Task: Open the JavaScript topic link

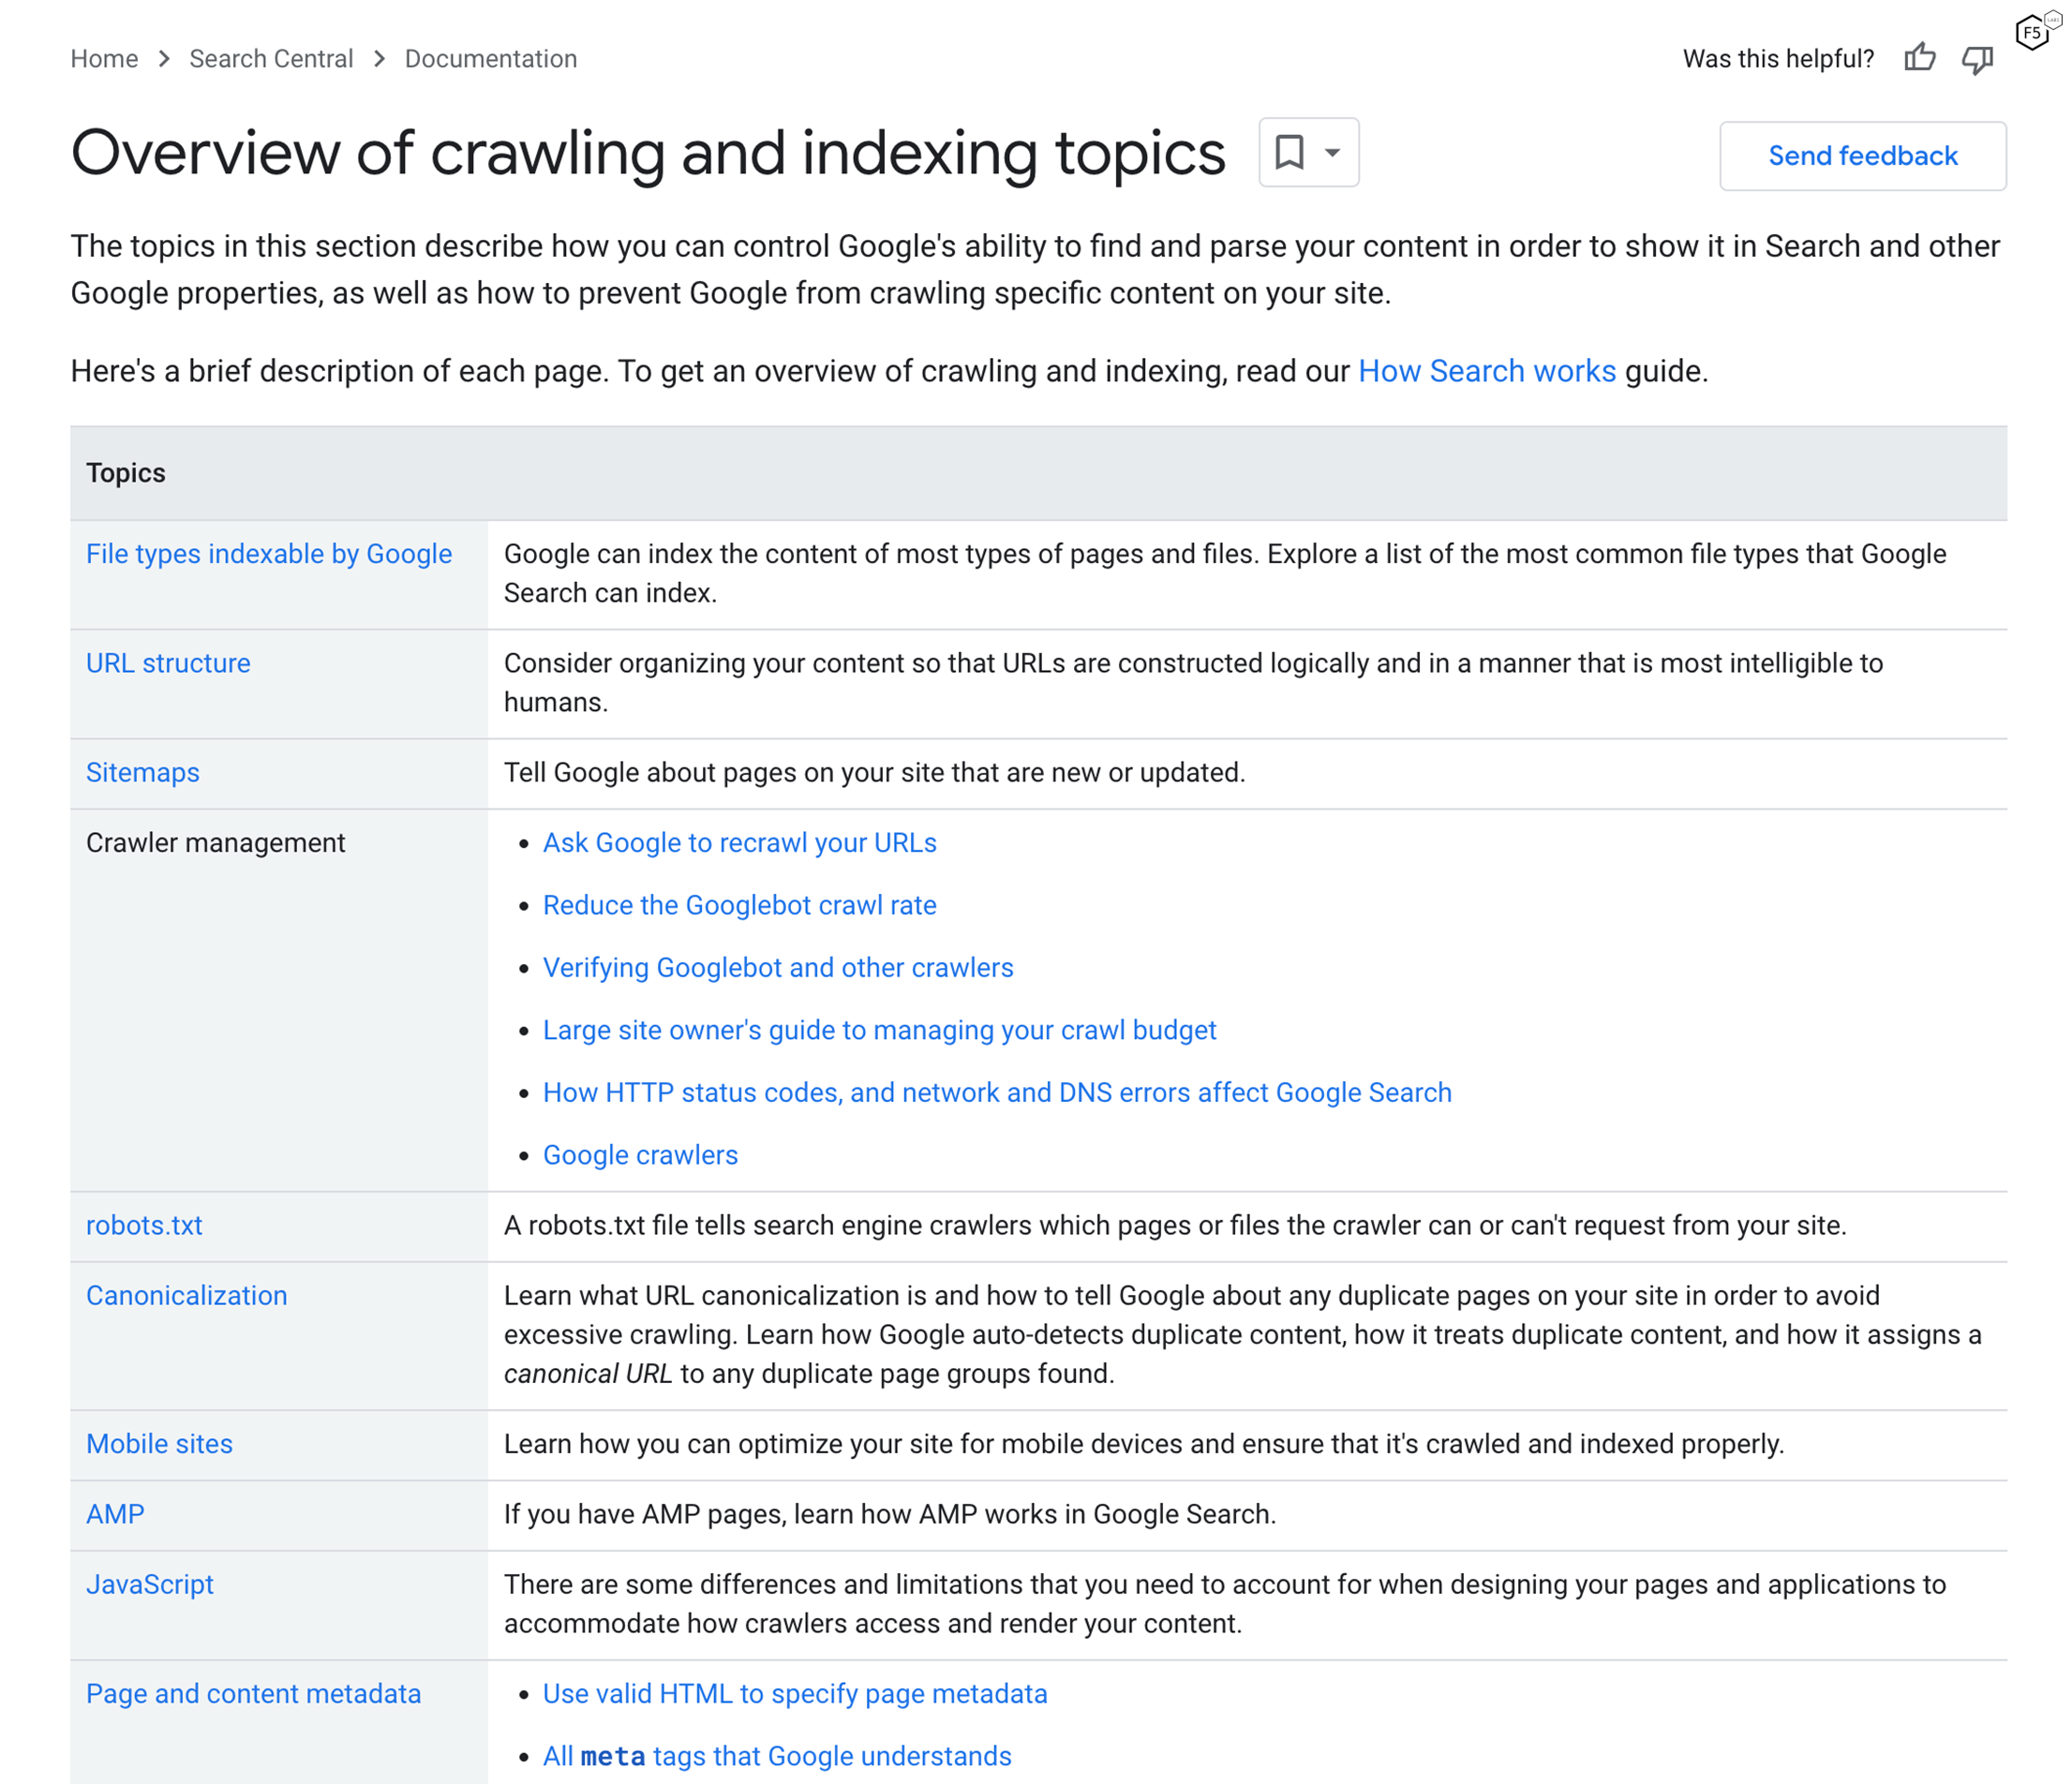Action: tap(150, 1585)
